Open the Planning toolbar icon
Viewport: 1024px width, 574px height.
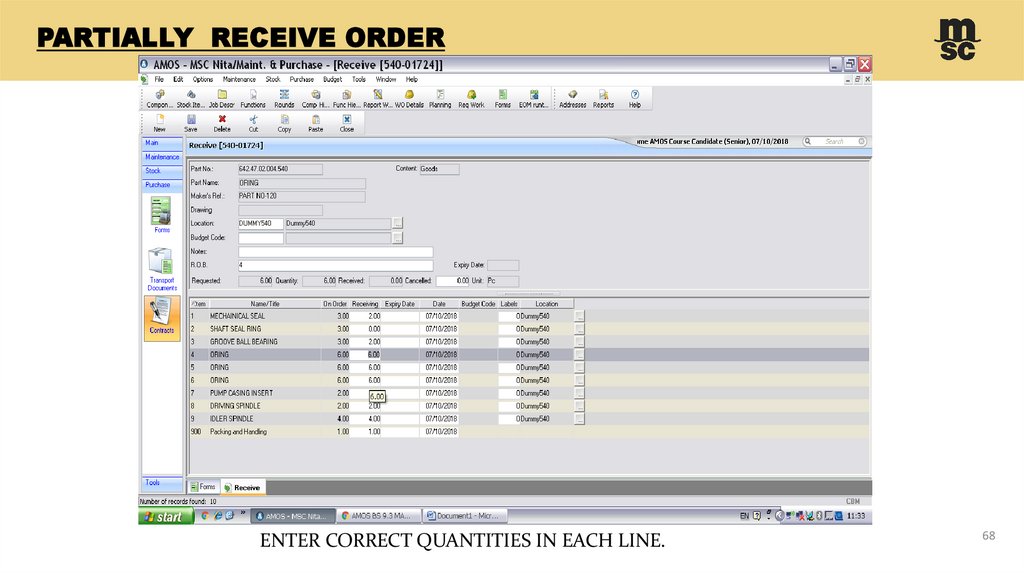440,99
